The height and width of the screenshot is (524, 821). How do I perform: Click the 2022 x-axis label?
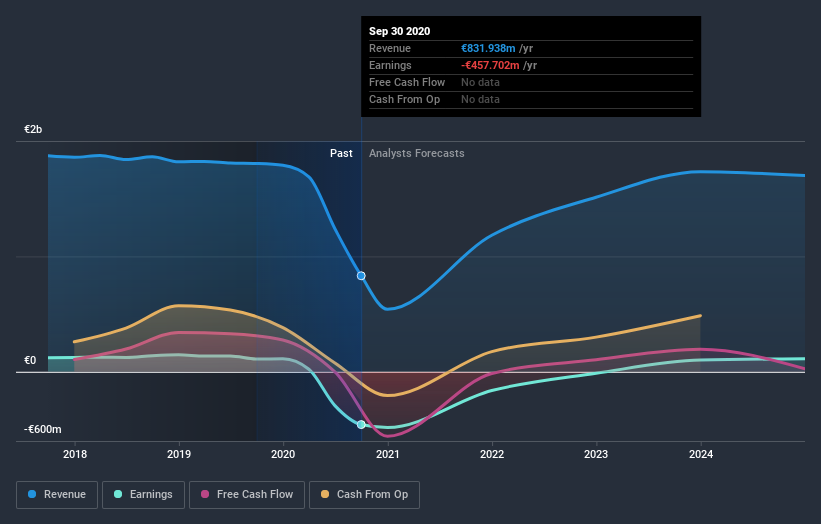pos(492,454)
